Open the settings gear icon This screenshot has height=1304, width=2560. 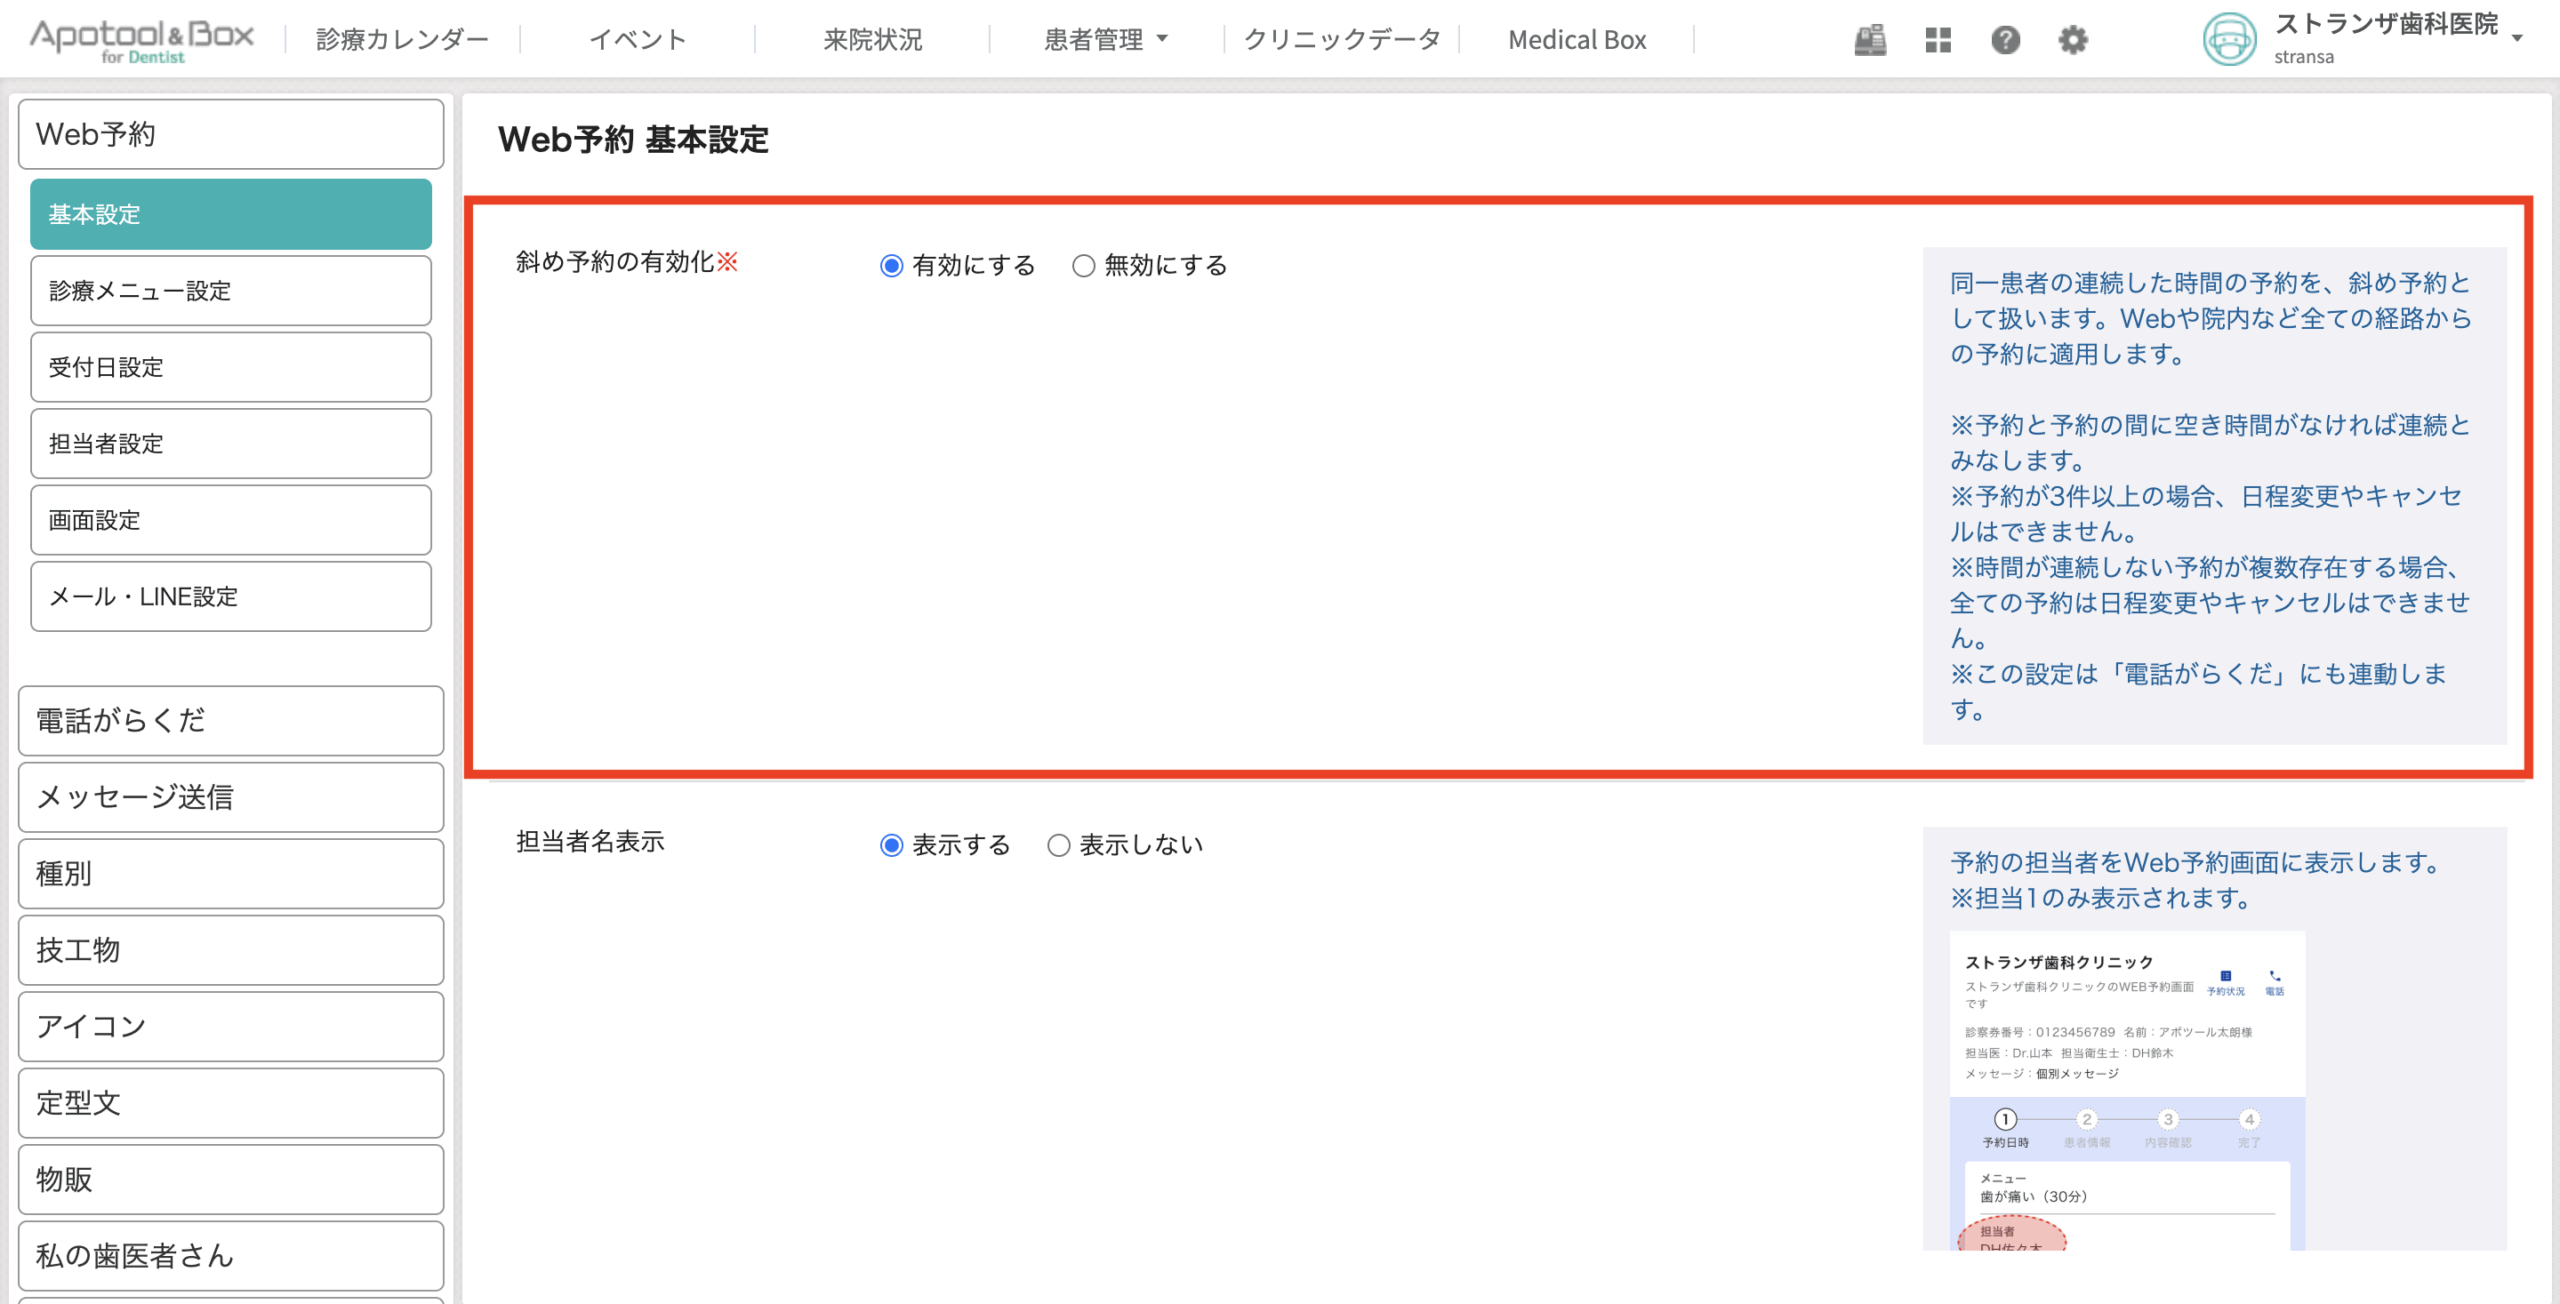[2073, 40]
